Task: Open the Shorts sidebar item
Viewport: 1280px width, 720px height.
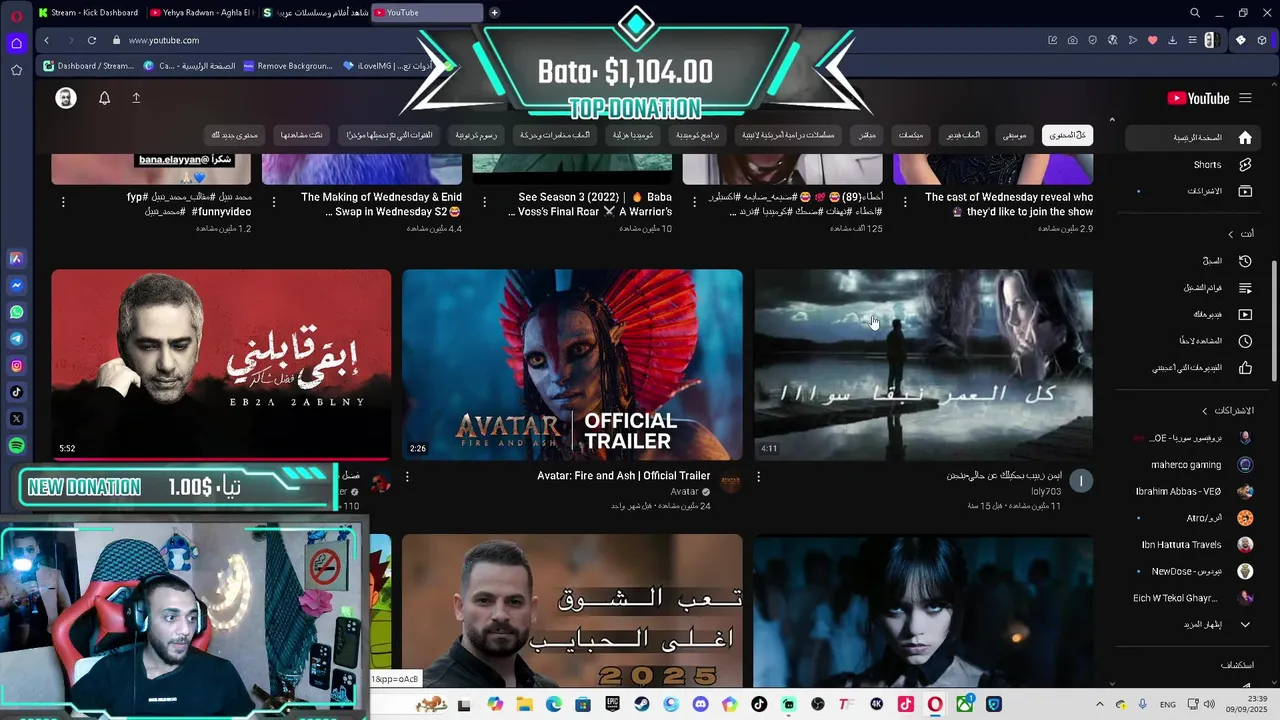Action: tap(1193, 165)
